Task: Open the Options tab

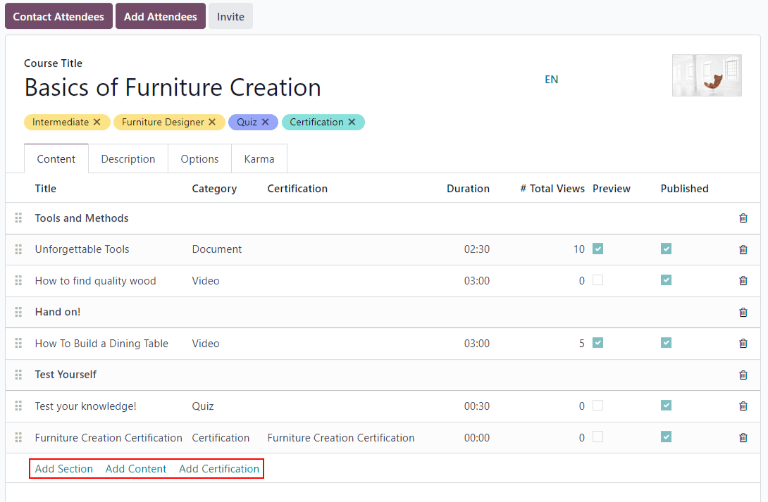Action: (x=200, y=159)
